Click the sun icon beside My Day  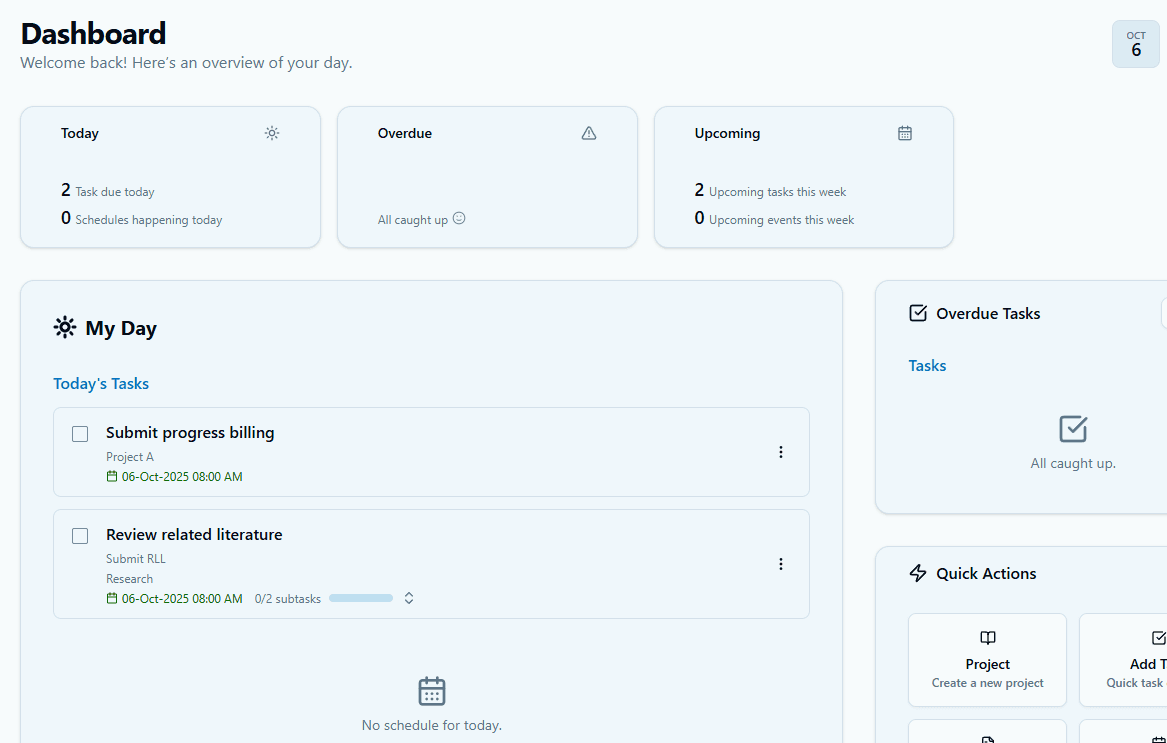65,328
